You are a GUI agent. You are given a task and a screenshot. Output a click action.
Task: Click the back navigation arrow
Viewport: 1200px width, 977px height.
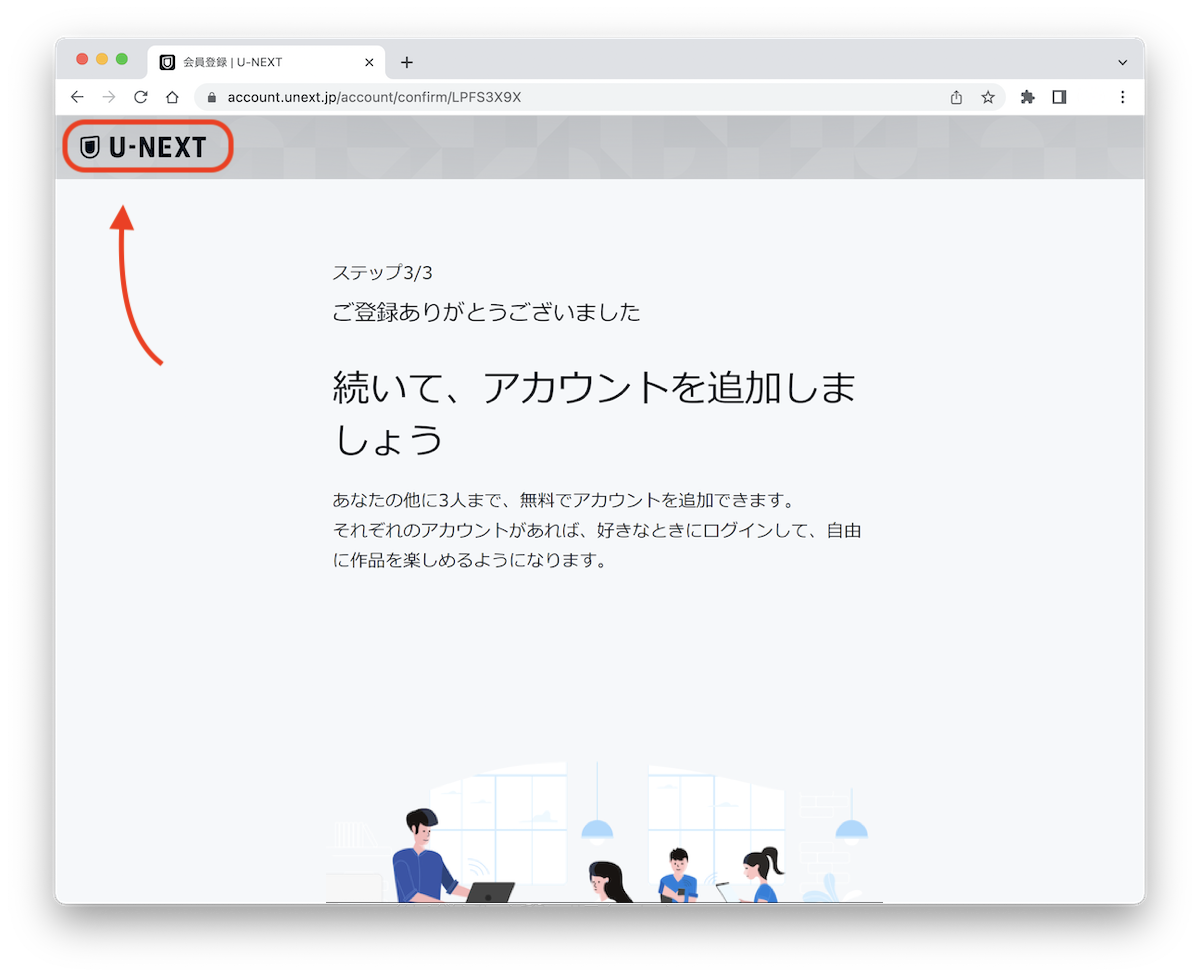point(77,97)
